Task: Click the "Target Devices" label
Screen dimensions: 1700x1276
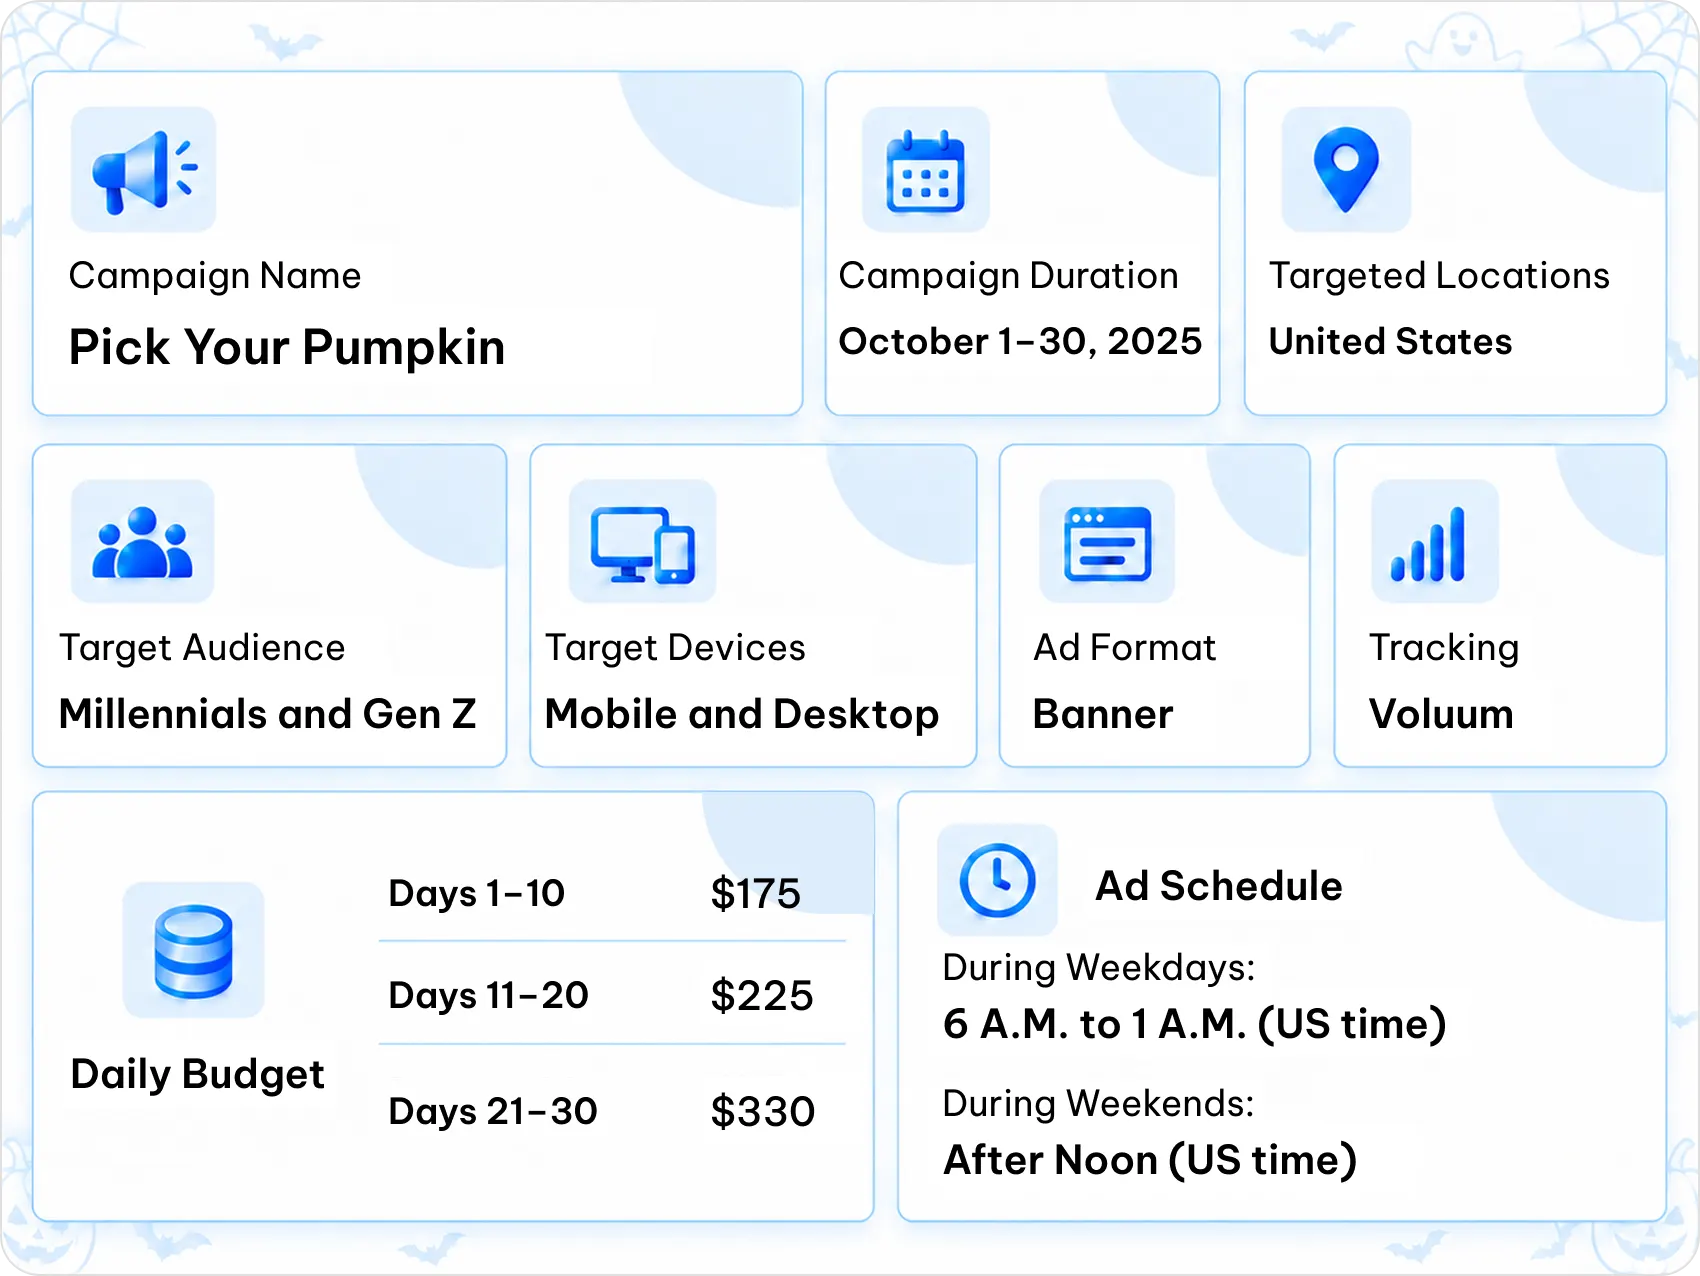Action: pos(675,648)
